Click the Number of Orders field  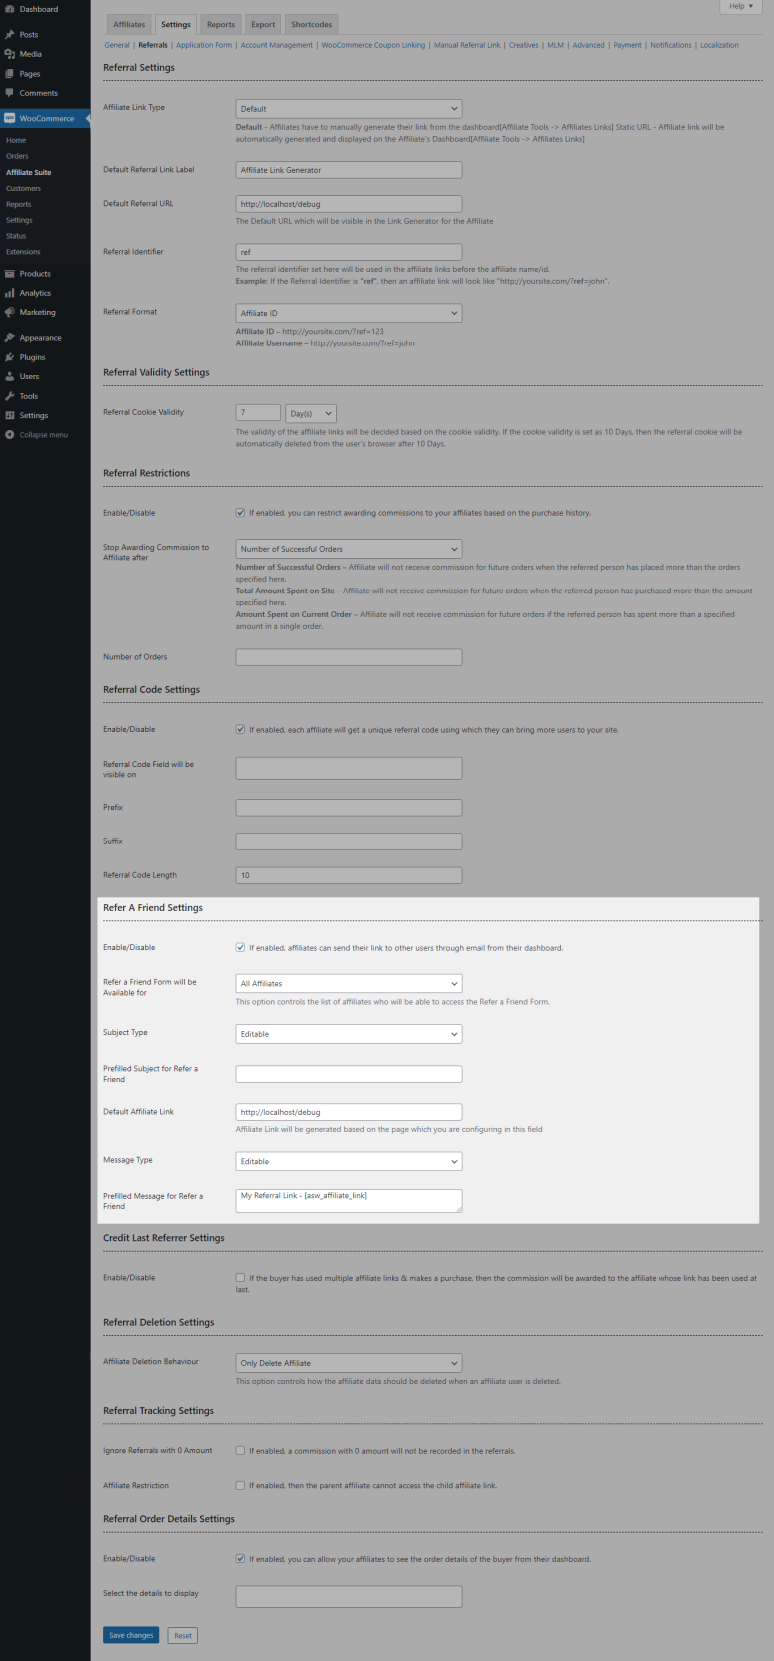pyautogui.click(x=349, y=657)
